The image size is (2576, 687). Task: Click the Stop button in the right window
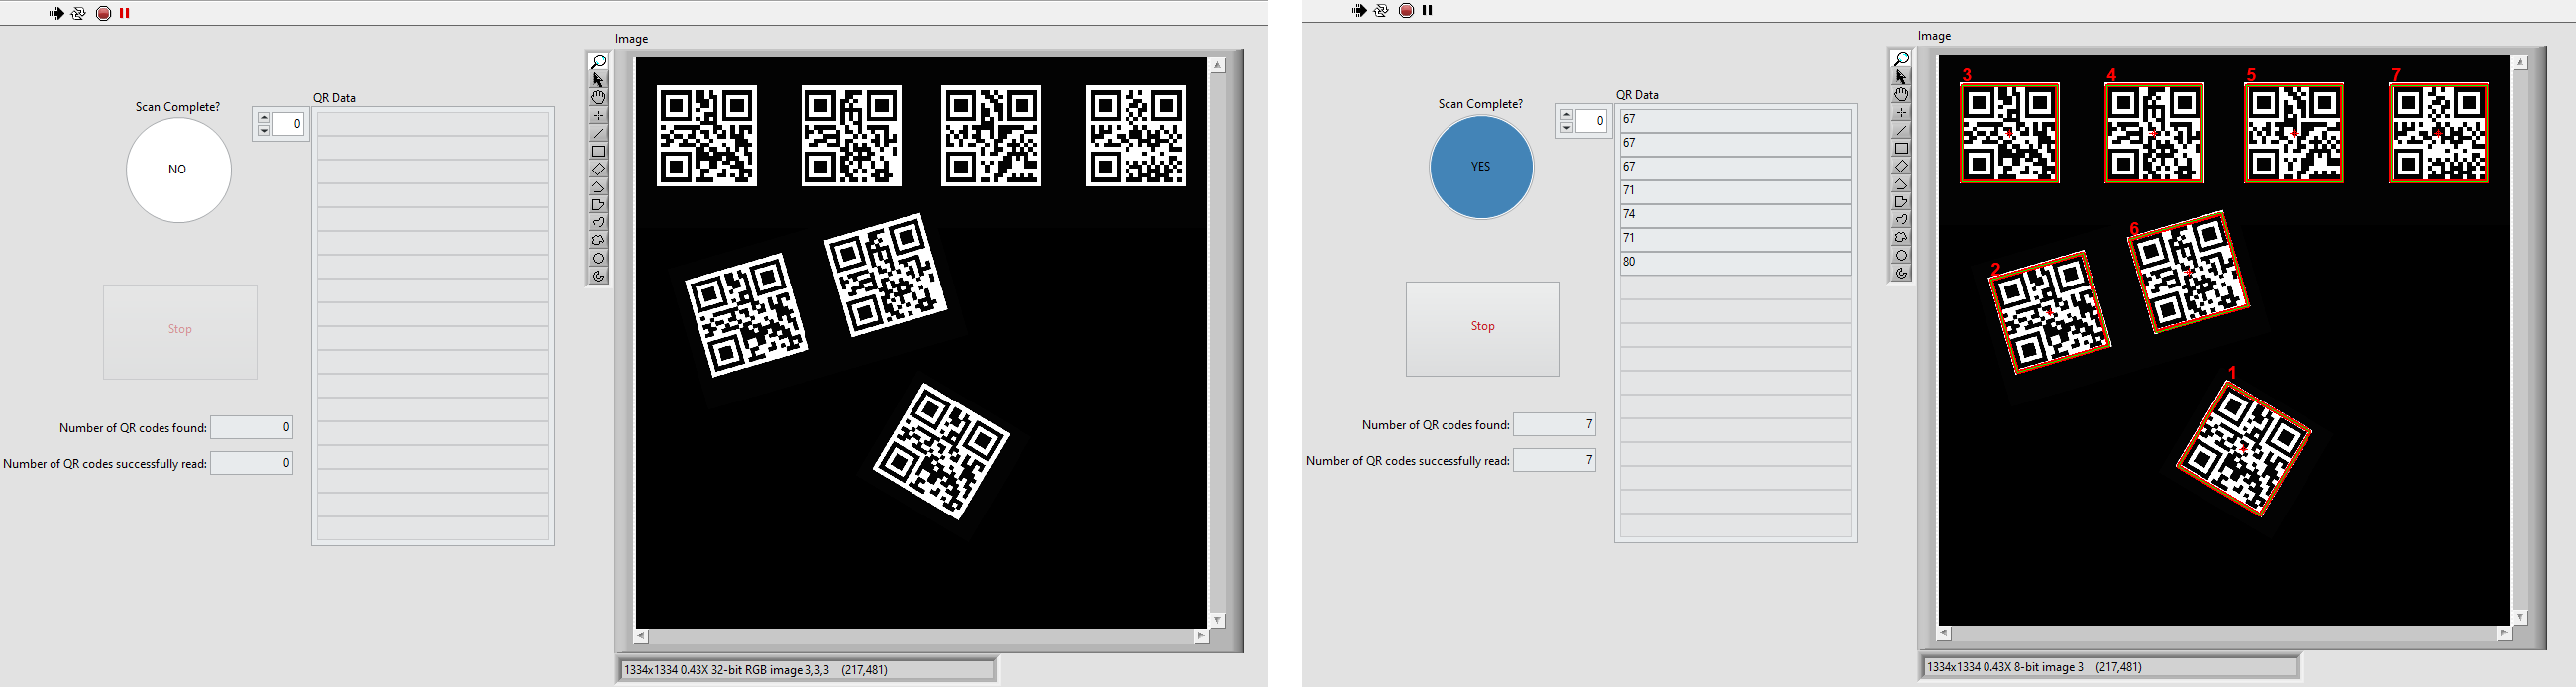pyautogui.click(x=1483, y=329)
